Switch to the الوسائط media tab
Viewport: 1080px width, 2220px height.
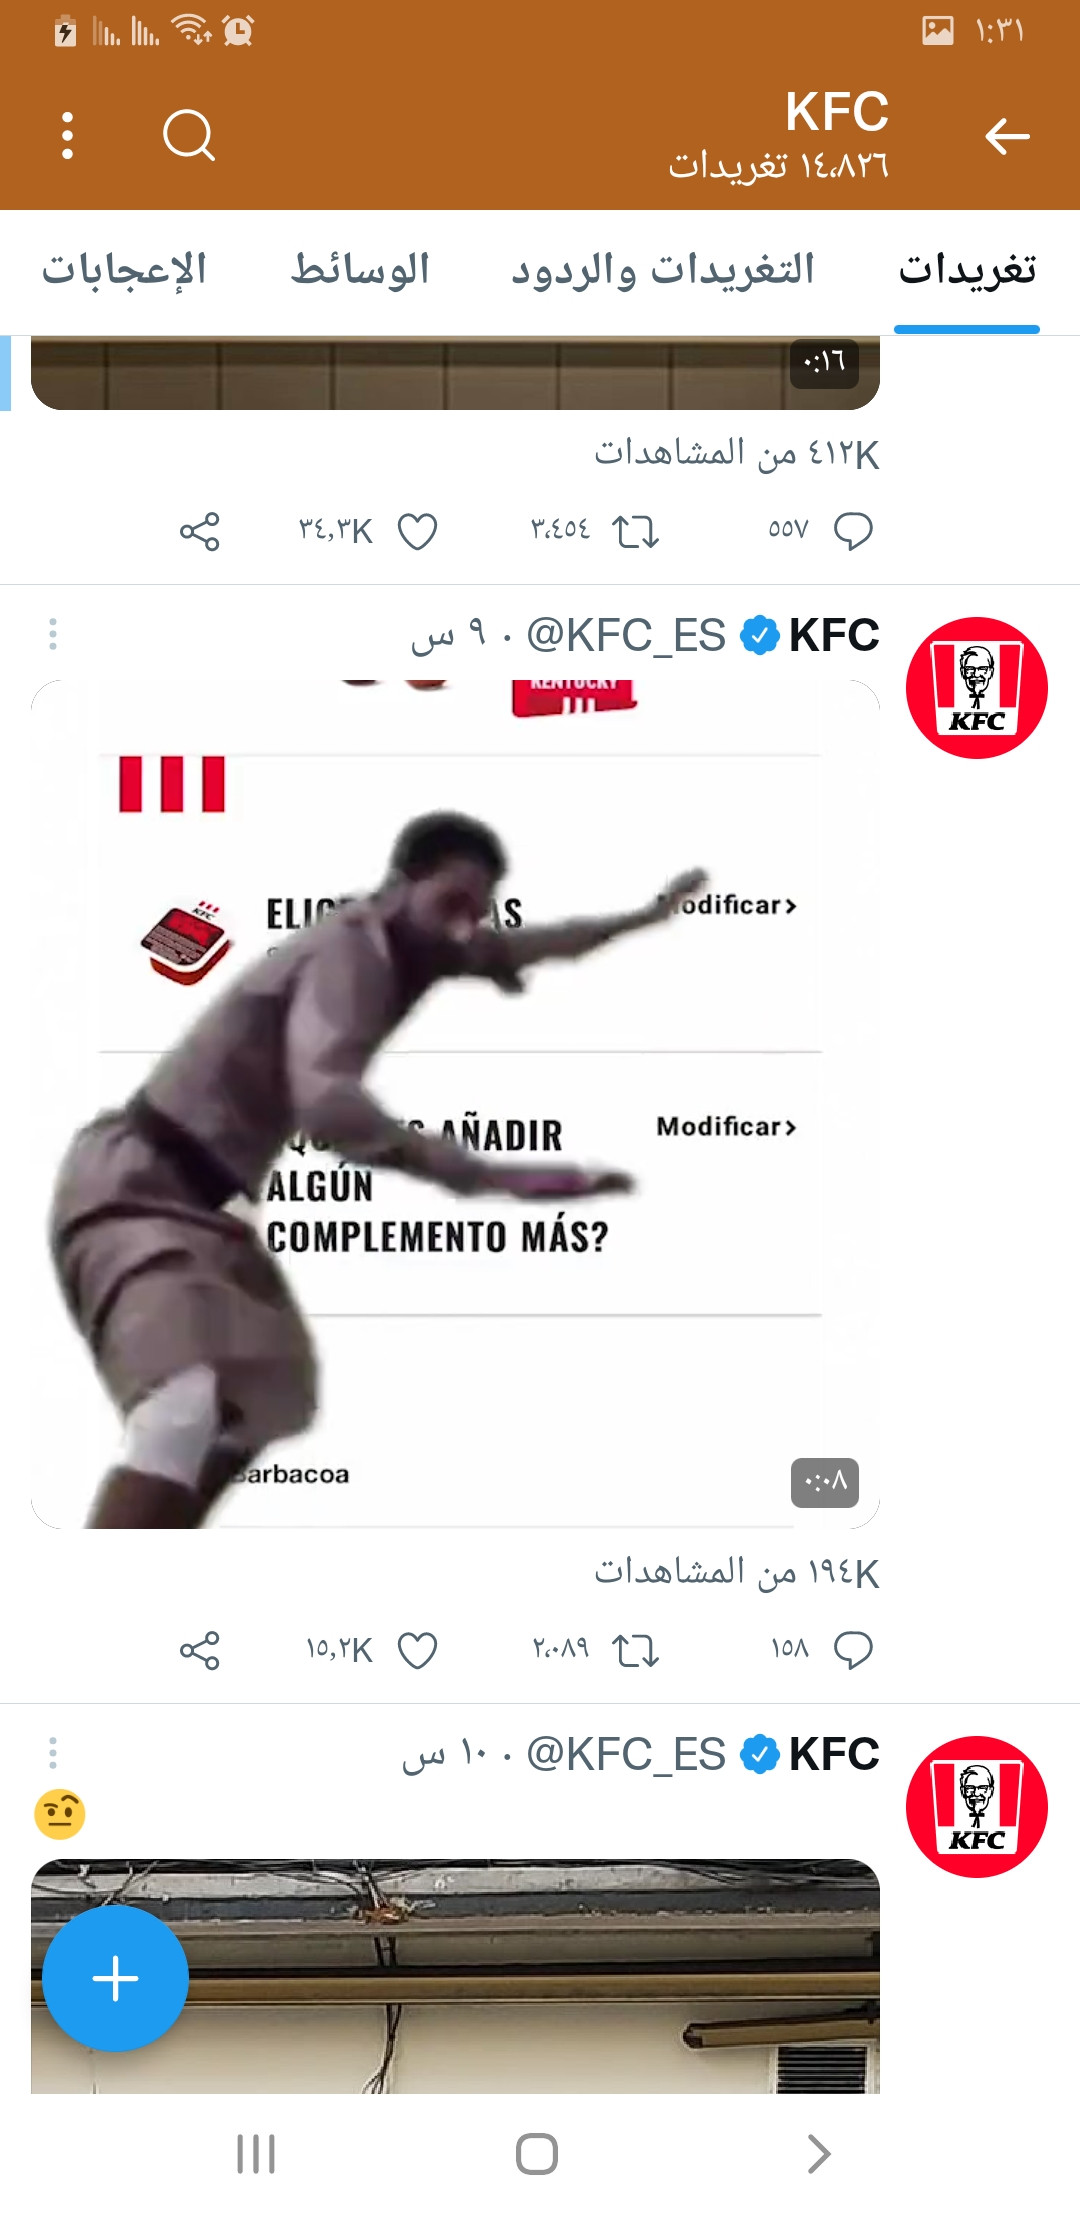click(x=360, y=270)
